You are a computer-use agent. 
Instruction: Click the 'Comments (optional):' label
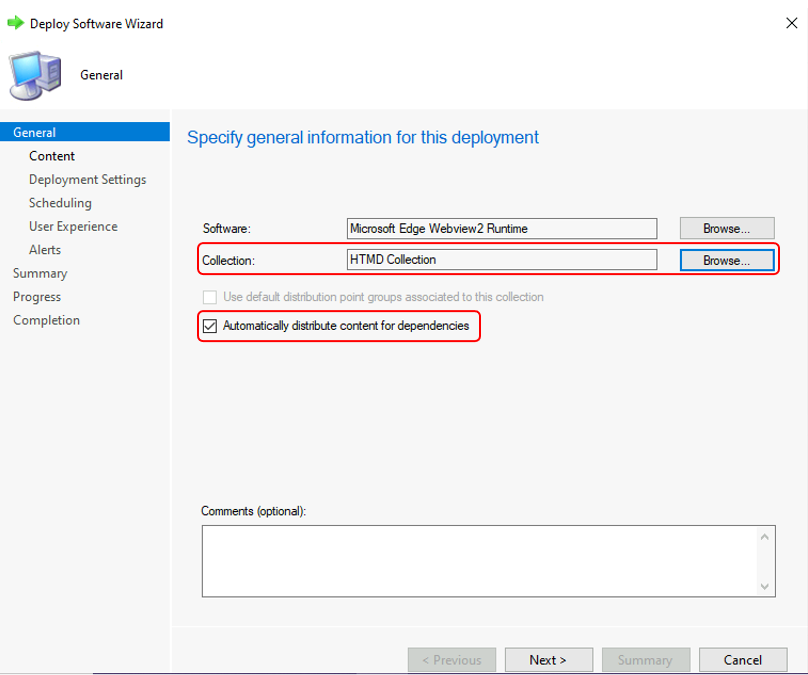254,511
